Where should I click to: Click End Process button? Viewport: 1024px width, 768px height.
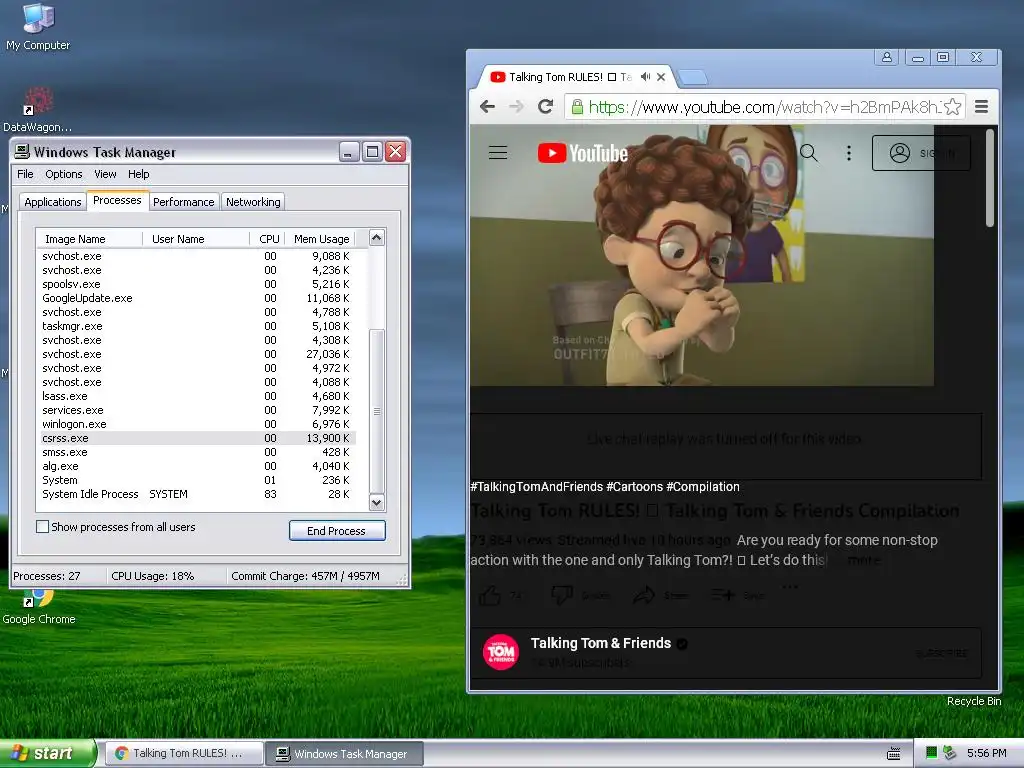tap(337, 531)
